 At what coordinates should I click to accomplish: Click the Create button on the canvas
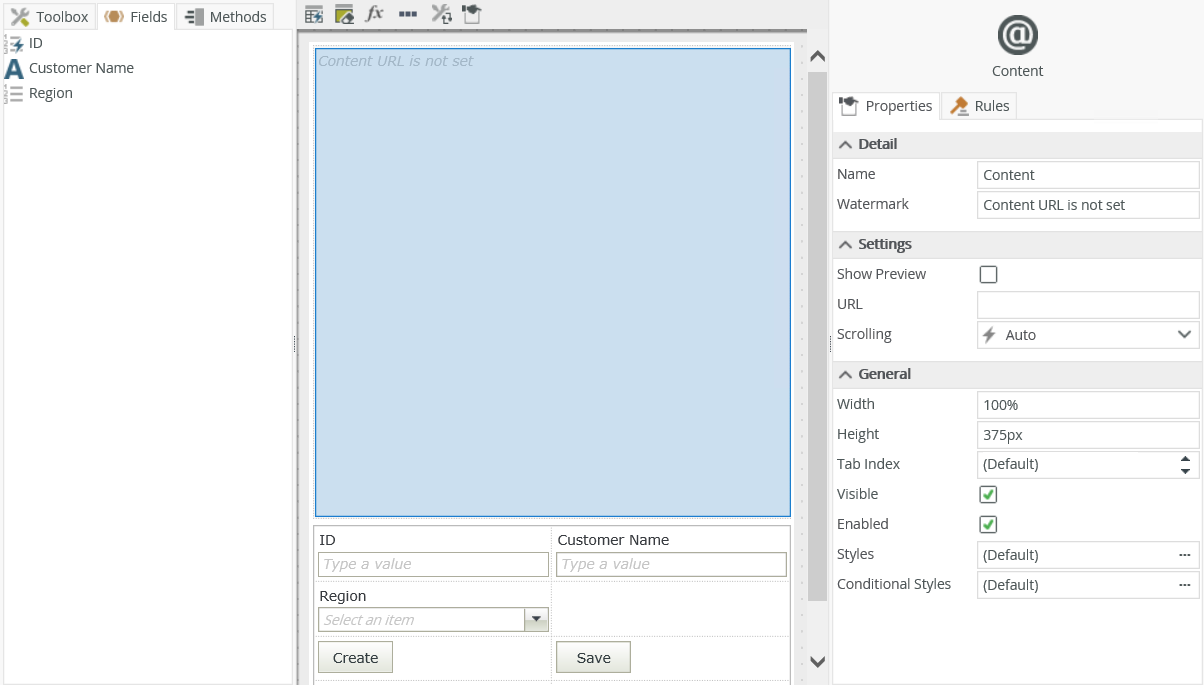click(355, 657)
